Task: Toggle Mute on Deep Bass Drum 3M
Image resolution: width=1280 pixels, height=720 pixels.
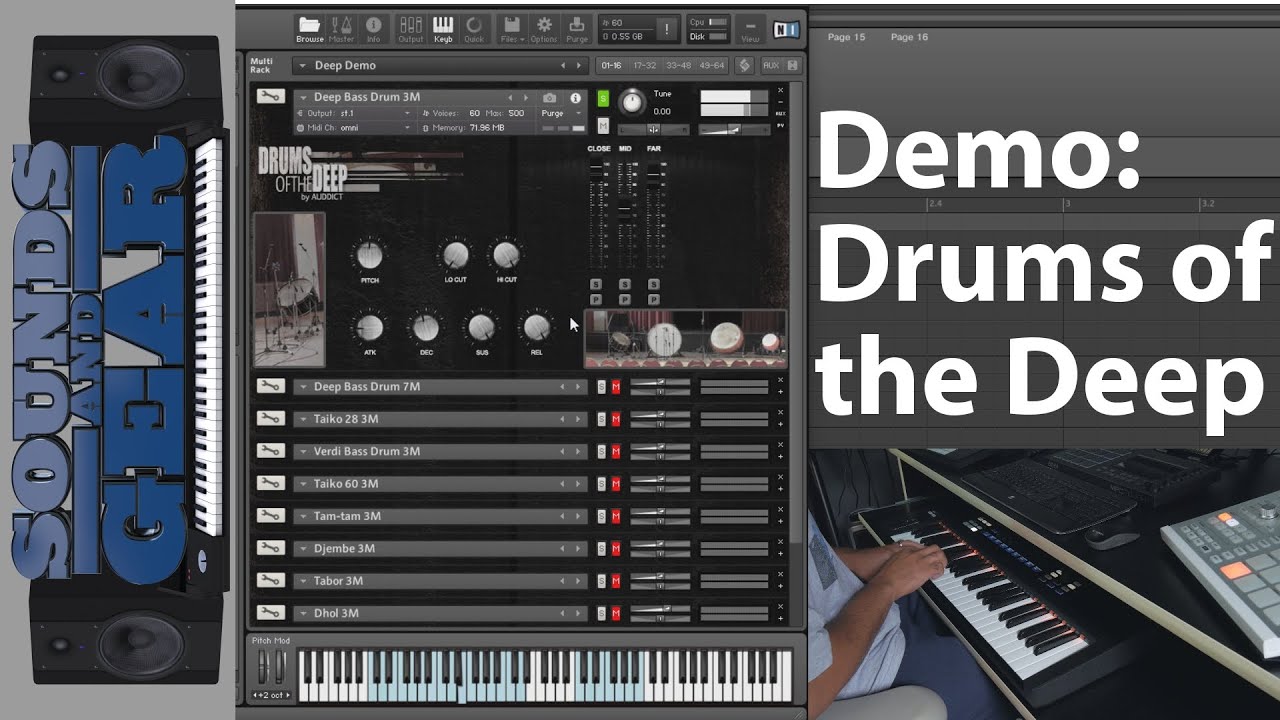Action: (x=603, y=125)
